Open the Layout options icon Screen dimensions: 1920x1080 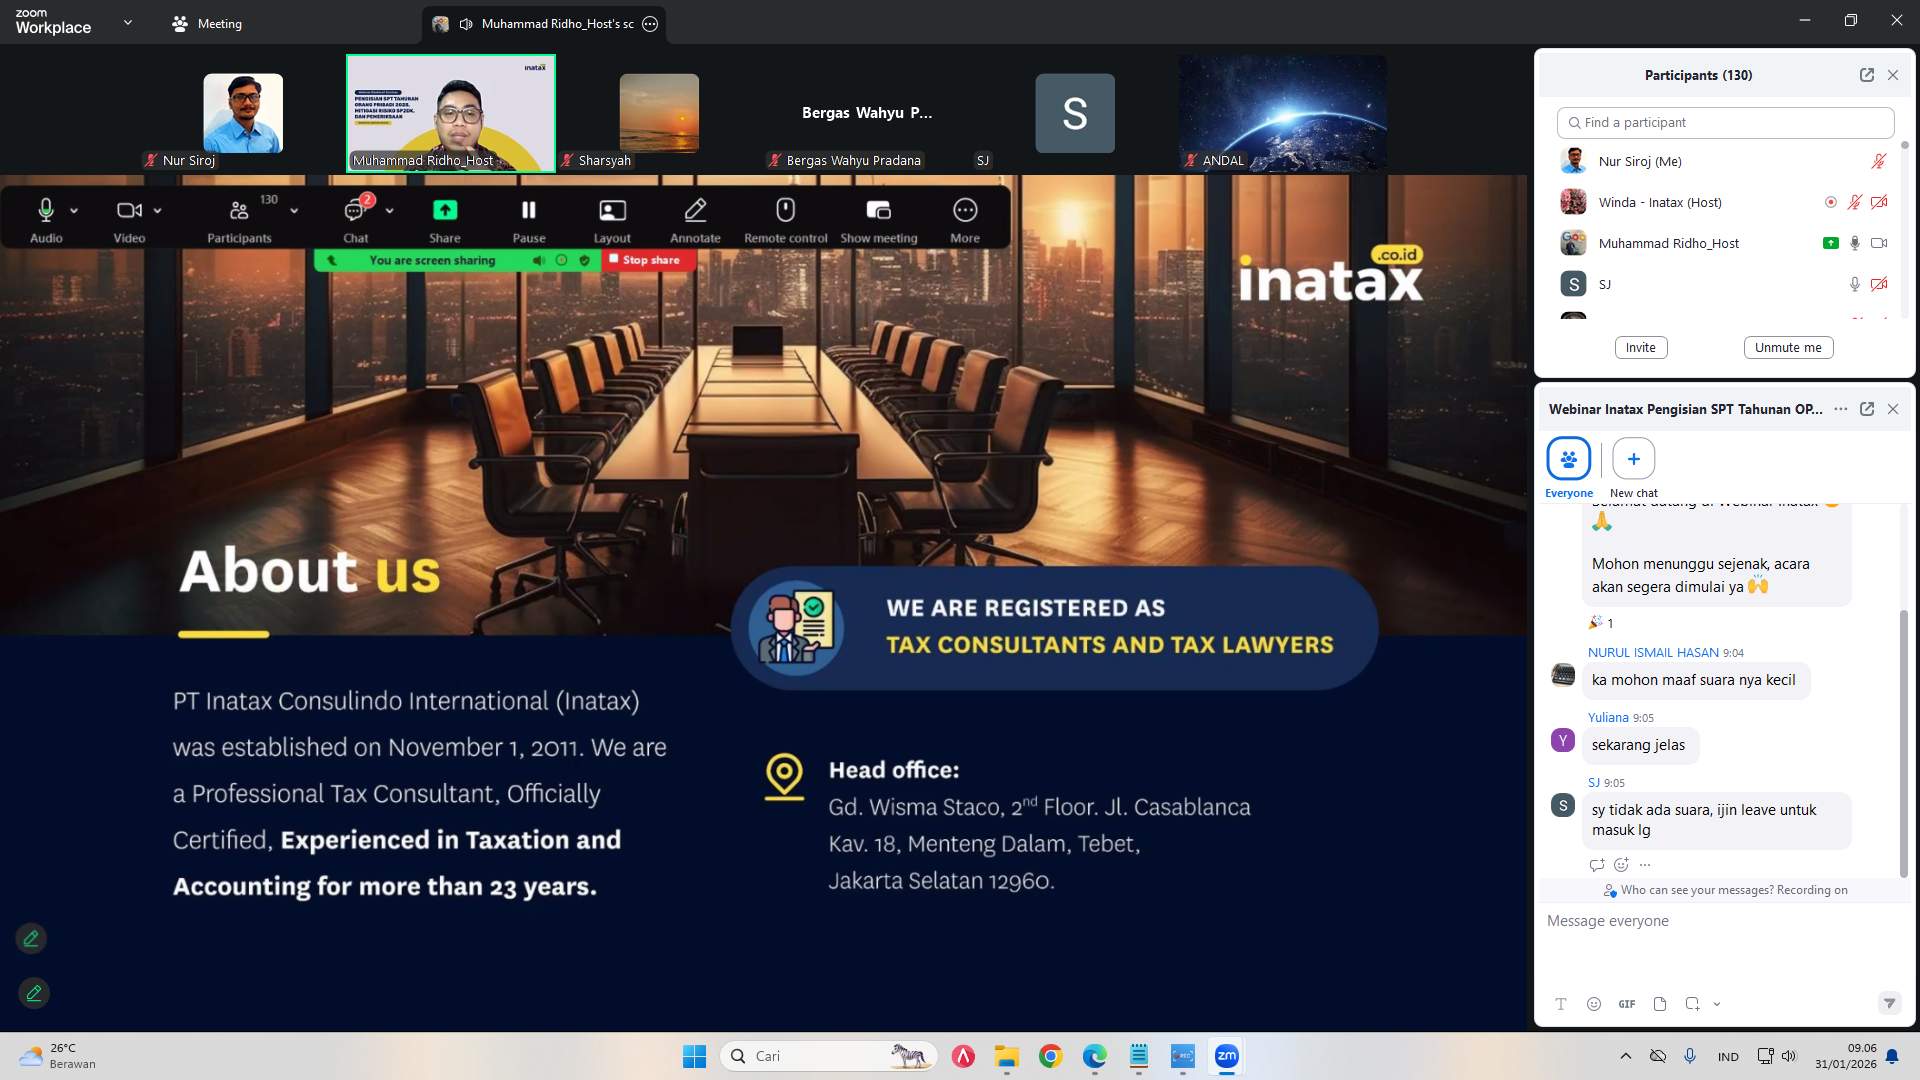coord(612,211)
